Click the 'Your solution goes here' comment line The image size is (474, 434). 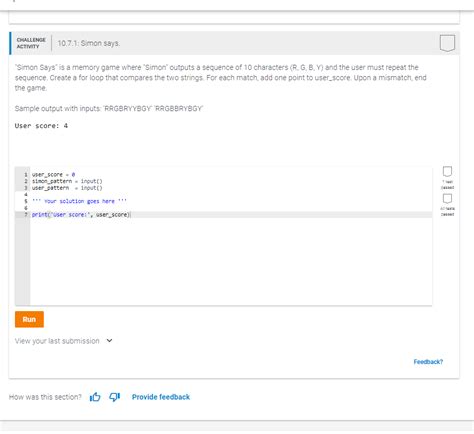tap(79, 201)
